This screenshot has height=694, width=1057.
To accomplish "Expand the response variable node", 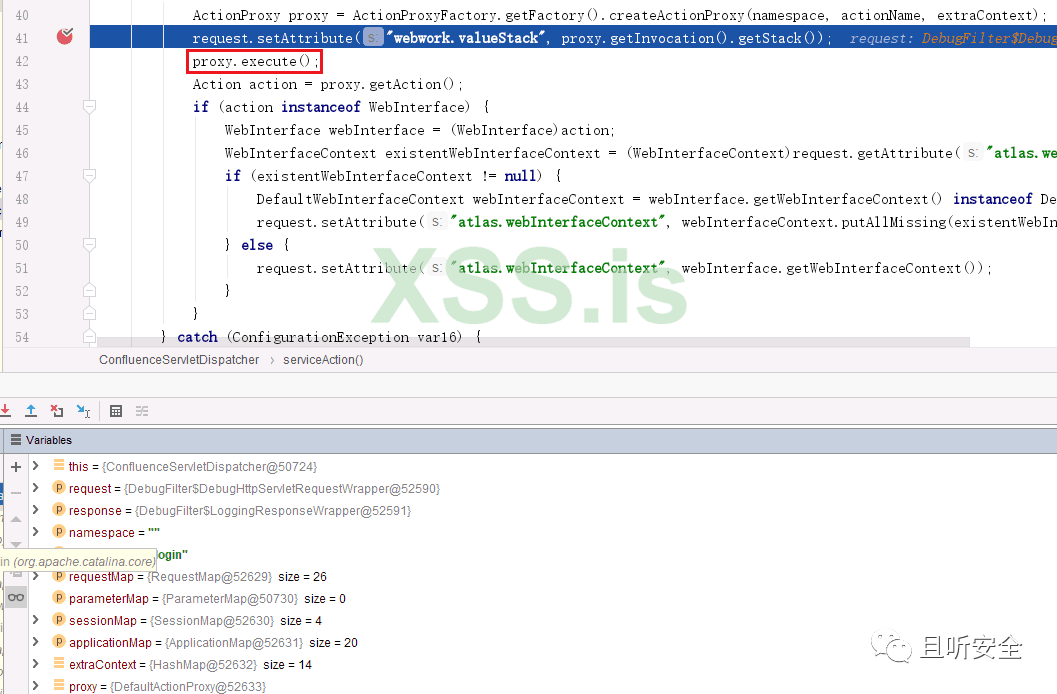I will tap(36, 510).
